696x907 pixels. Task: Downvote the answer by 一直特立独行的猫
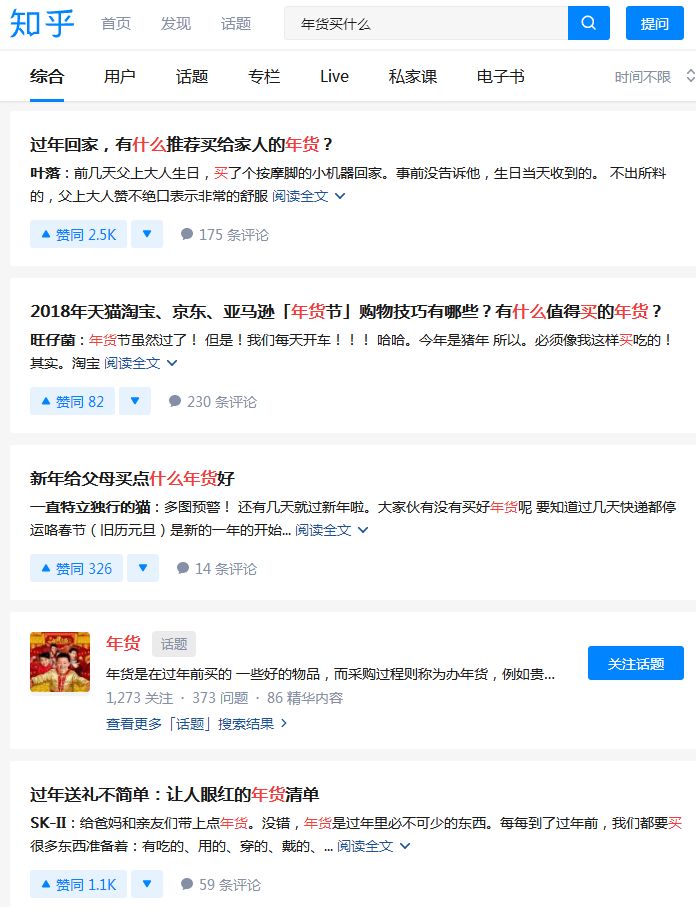(143, 569)
